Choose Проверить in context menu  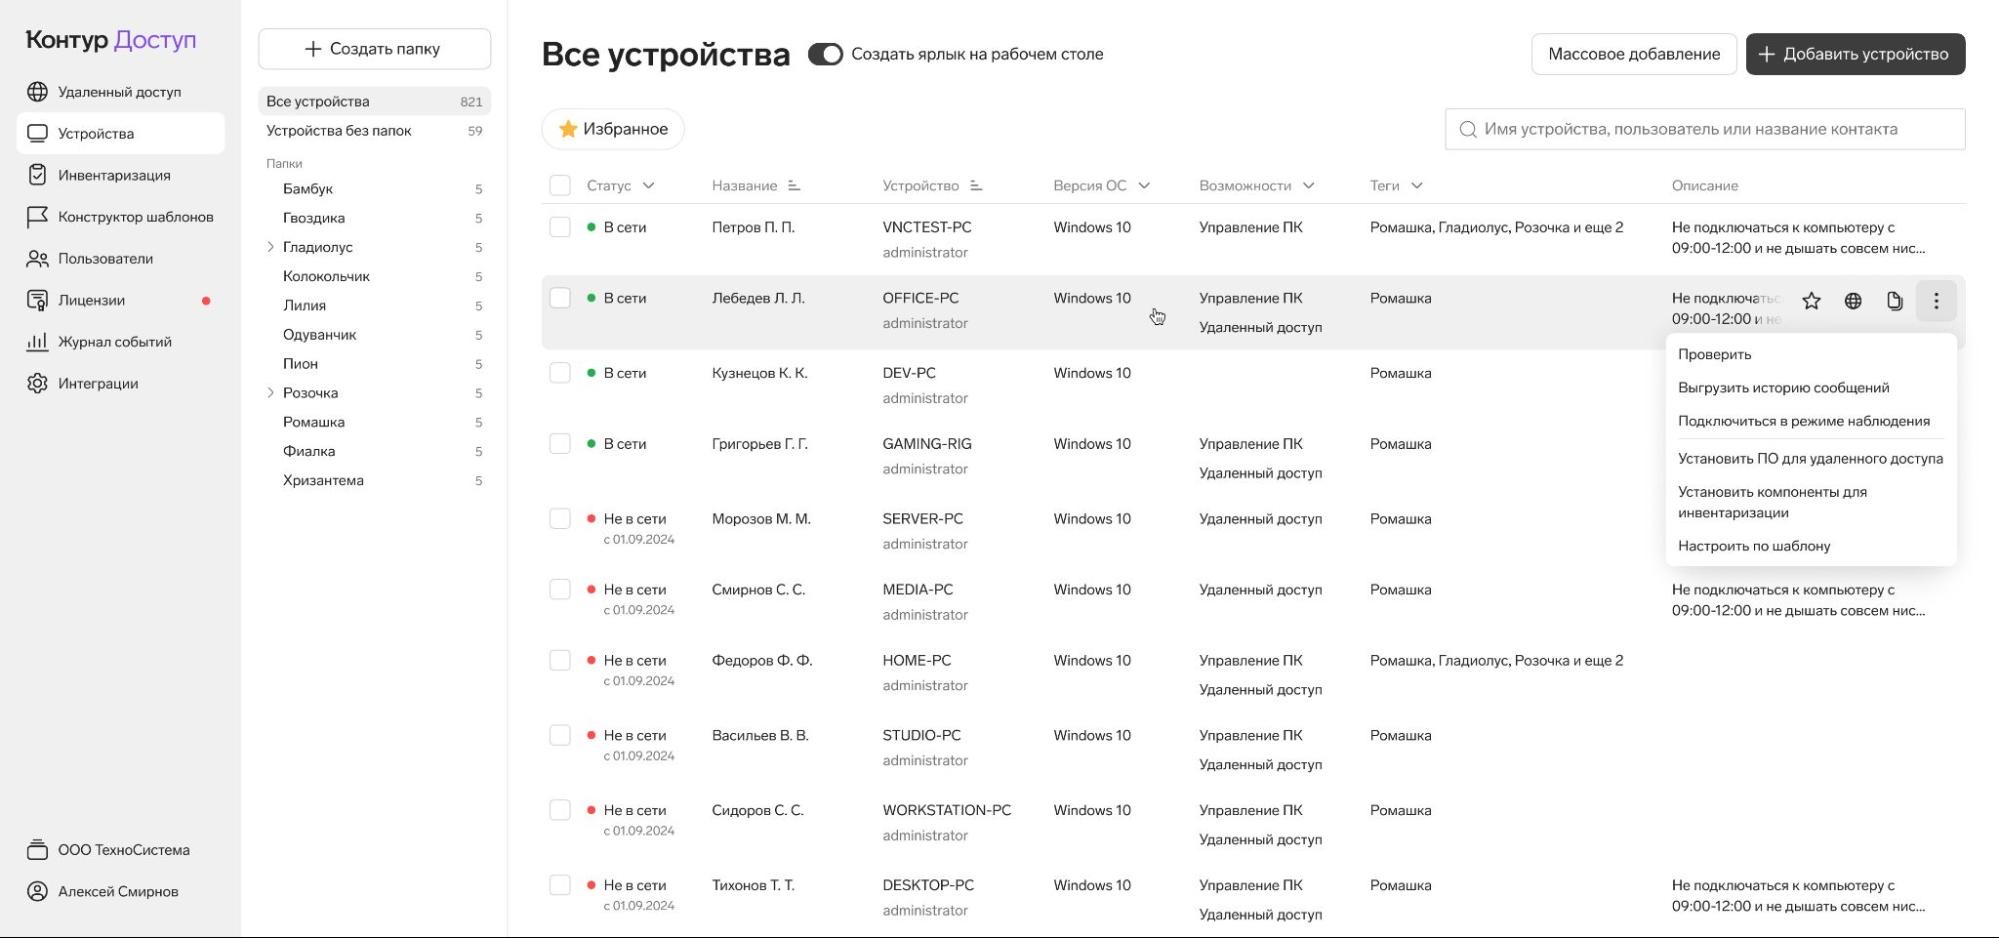pos(1714,354)
